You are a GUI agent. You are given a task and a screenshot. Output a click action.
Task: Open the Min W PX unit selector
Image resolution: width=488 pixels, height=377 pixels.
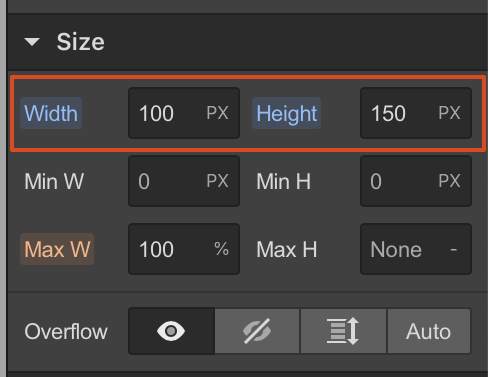217,181
